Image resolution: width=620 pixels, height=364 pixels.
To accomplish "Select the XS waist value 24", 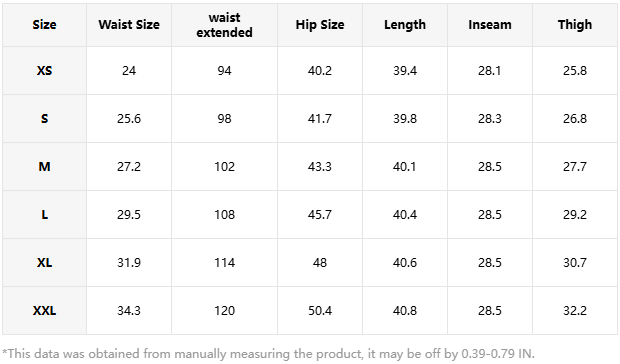I will point(129,71).
